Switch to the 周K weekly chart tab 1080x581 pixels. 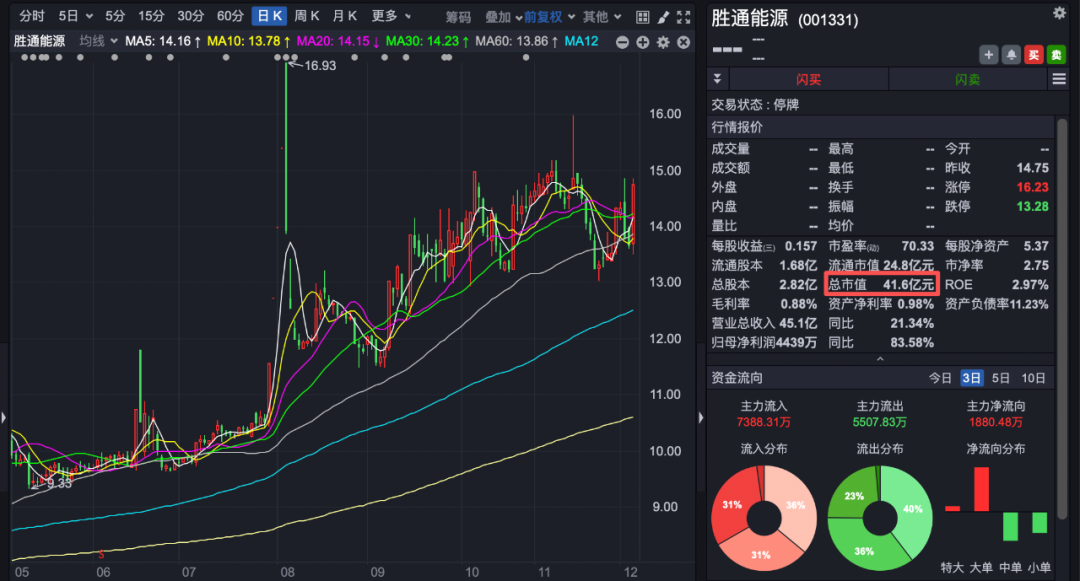click(307, 16)
